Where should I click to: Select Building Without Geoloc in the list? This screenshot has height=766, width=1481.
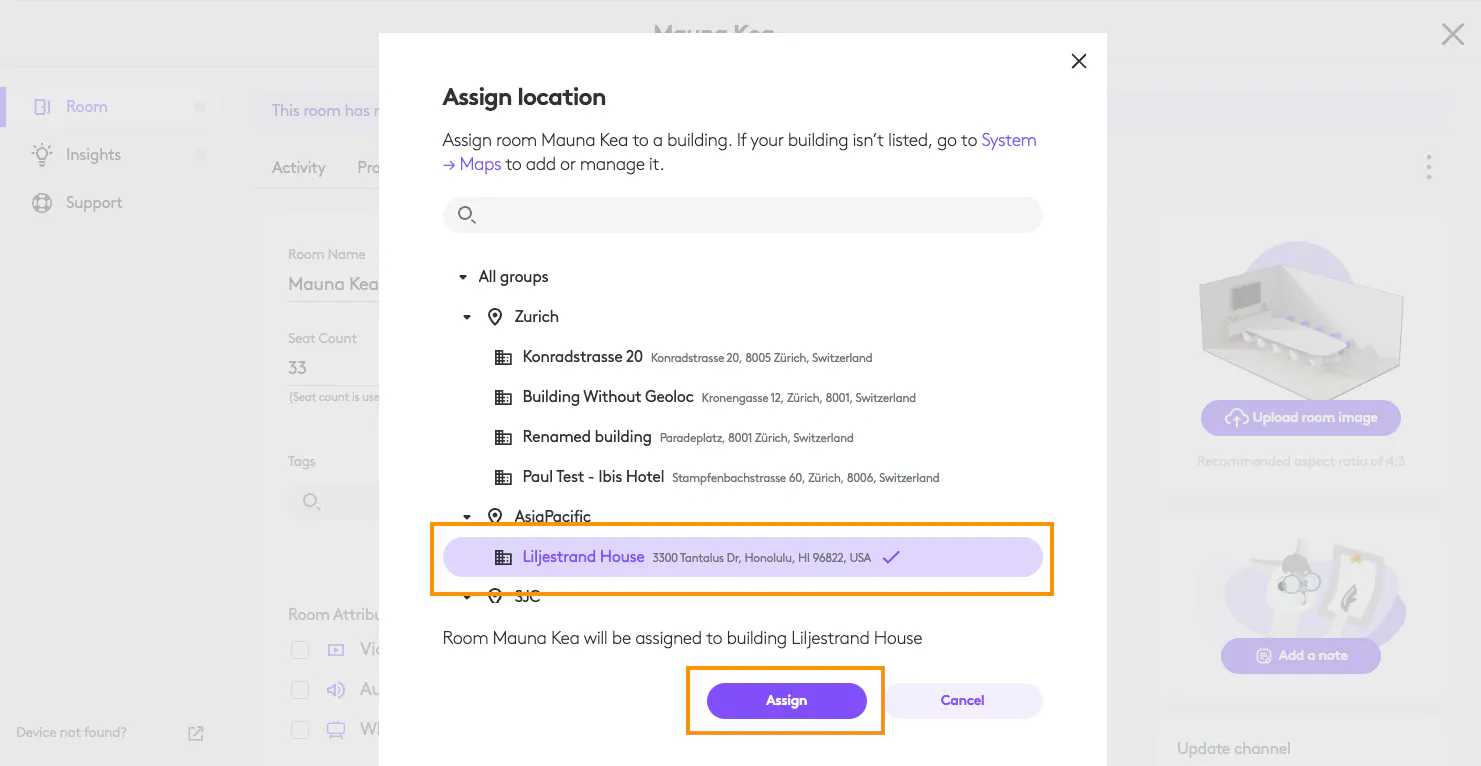tap(607, 397)
